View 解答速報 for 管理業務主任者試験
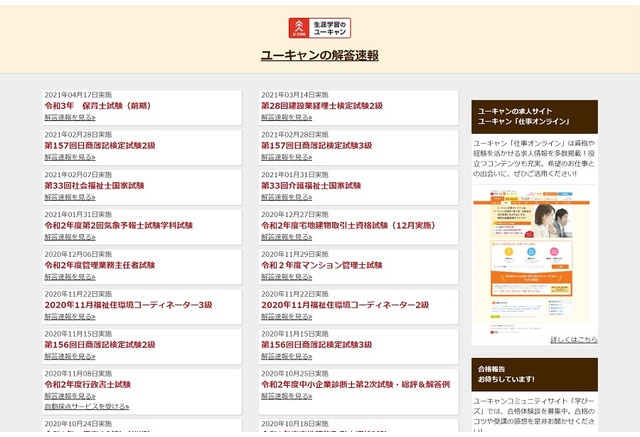The width and height of the screenshot is (640, 437). (x=70, y=277)
